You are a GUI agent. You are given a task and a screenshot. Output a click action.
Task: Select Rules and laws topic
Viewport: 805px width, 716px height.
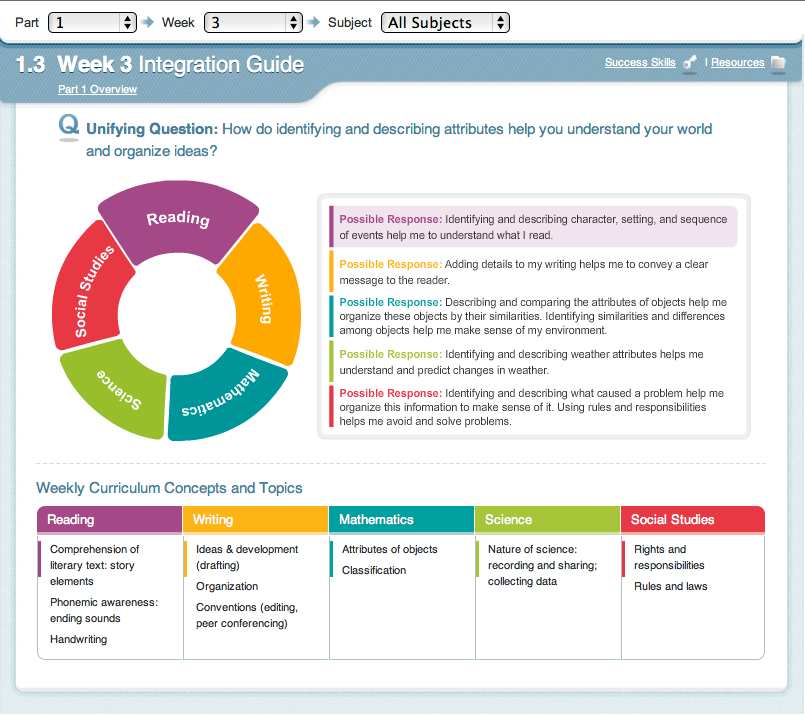coord(670,586)
